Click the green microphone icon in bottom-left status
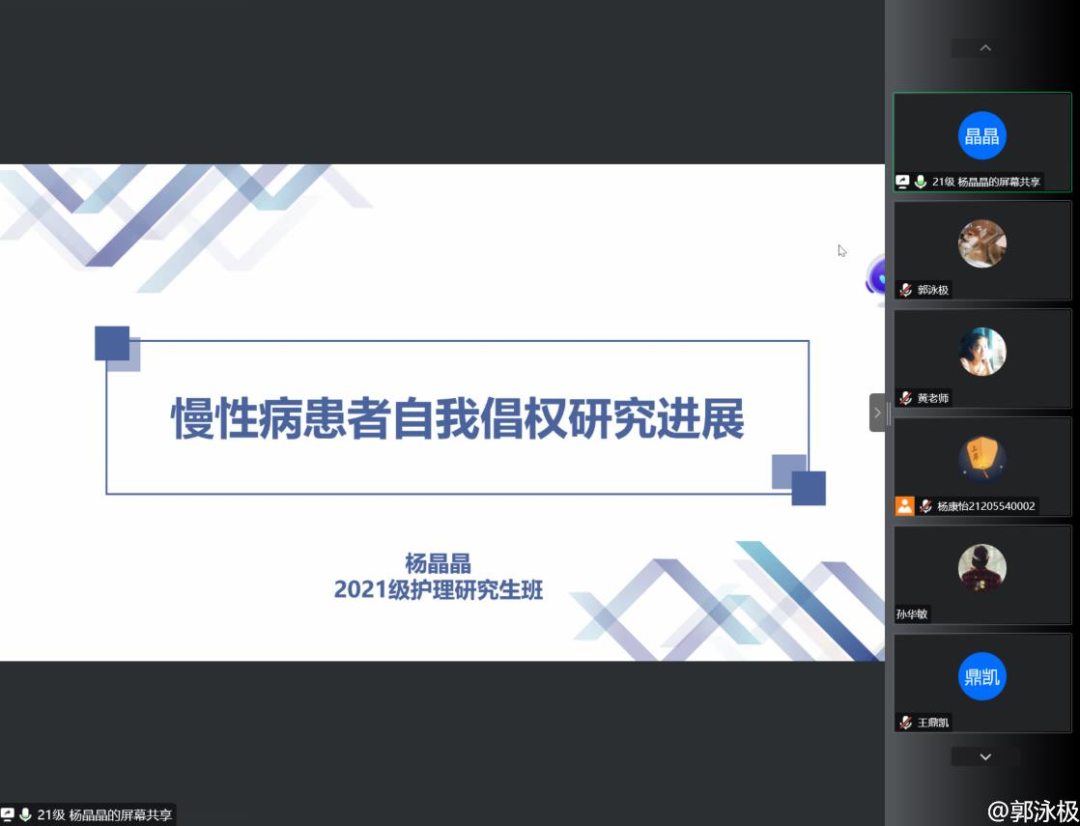 tap(25, 815)
